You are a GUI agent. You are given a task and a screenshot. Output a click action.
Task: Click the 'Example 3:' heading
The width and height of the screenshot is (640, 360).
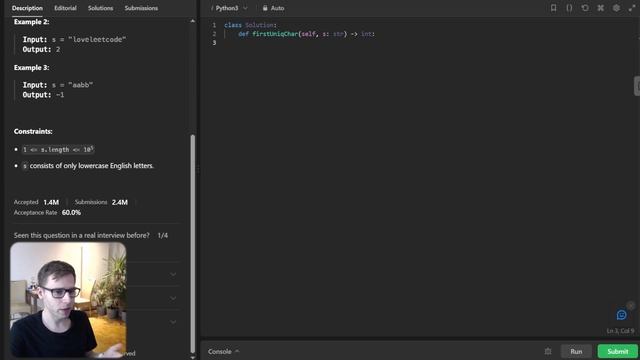(31, 67)
